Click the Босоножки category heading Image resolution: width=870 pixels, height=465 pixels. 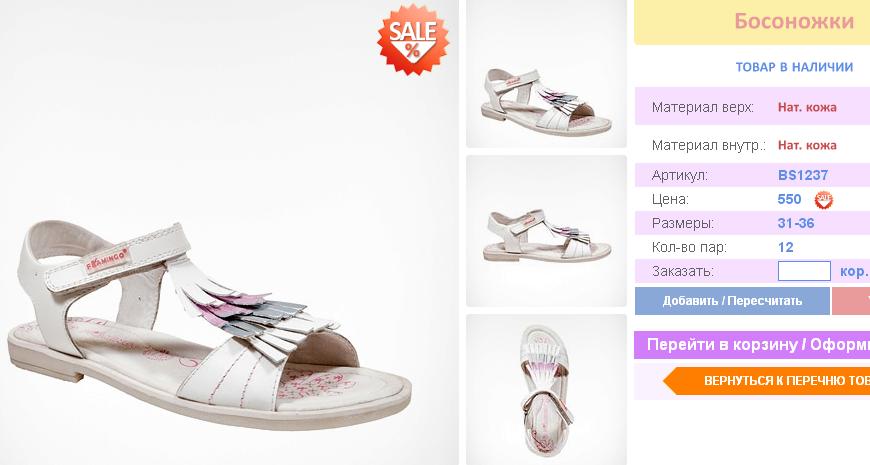click(794, 21)
